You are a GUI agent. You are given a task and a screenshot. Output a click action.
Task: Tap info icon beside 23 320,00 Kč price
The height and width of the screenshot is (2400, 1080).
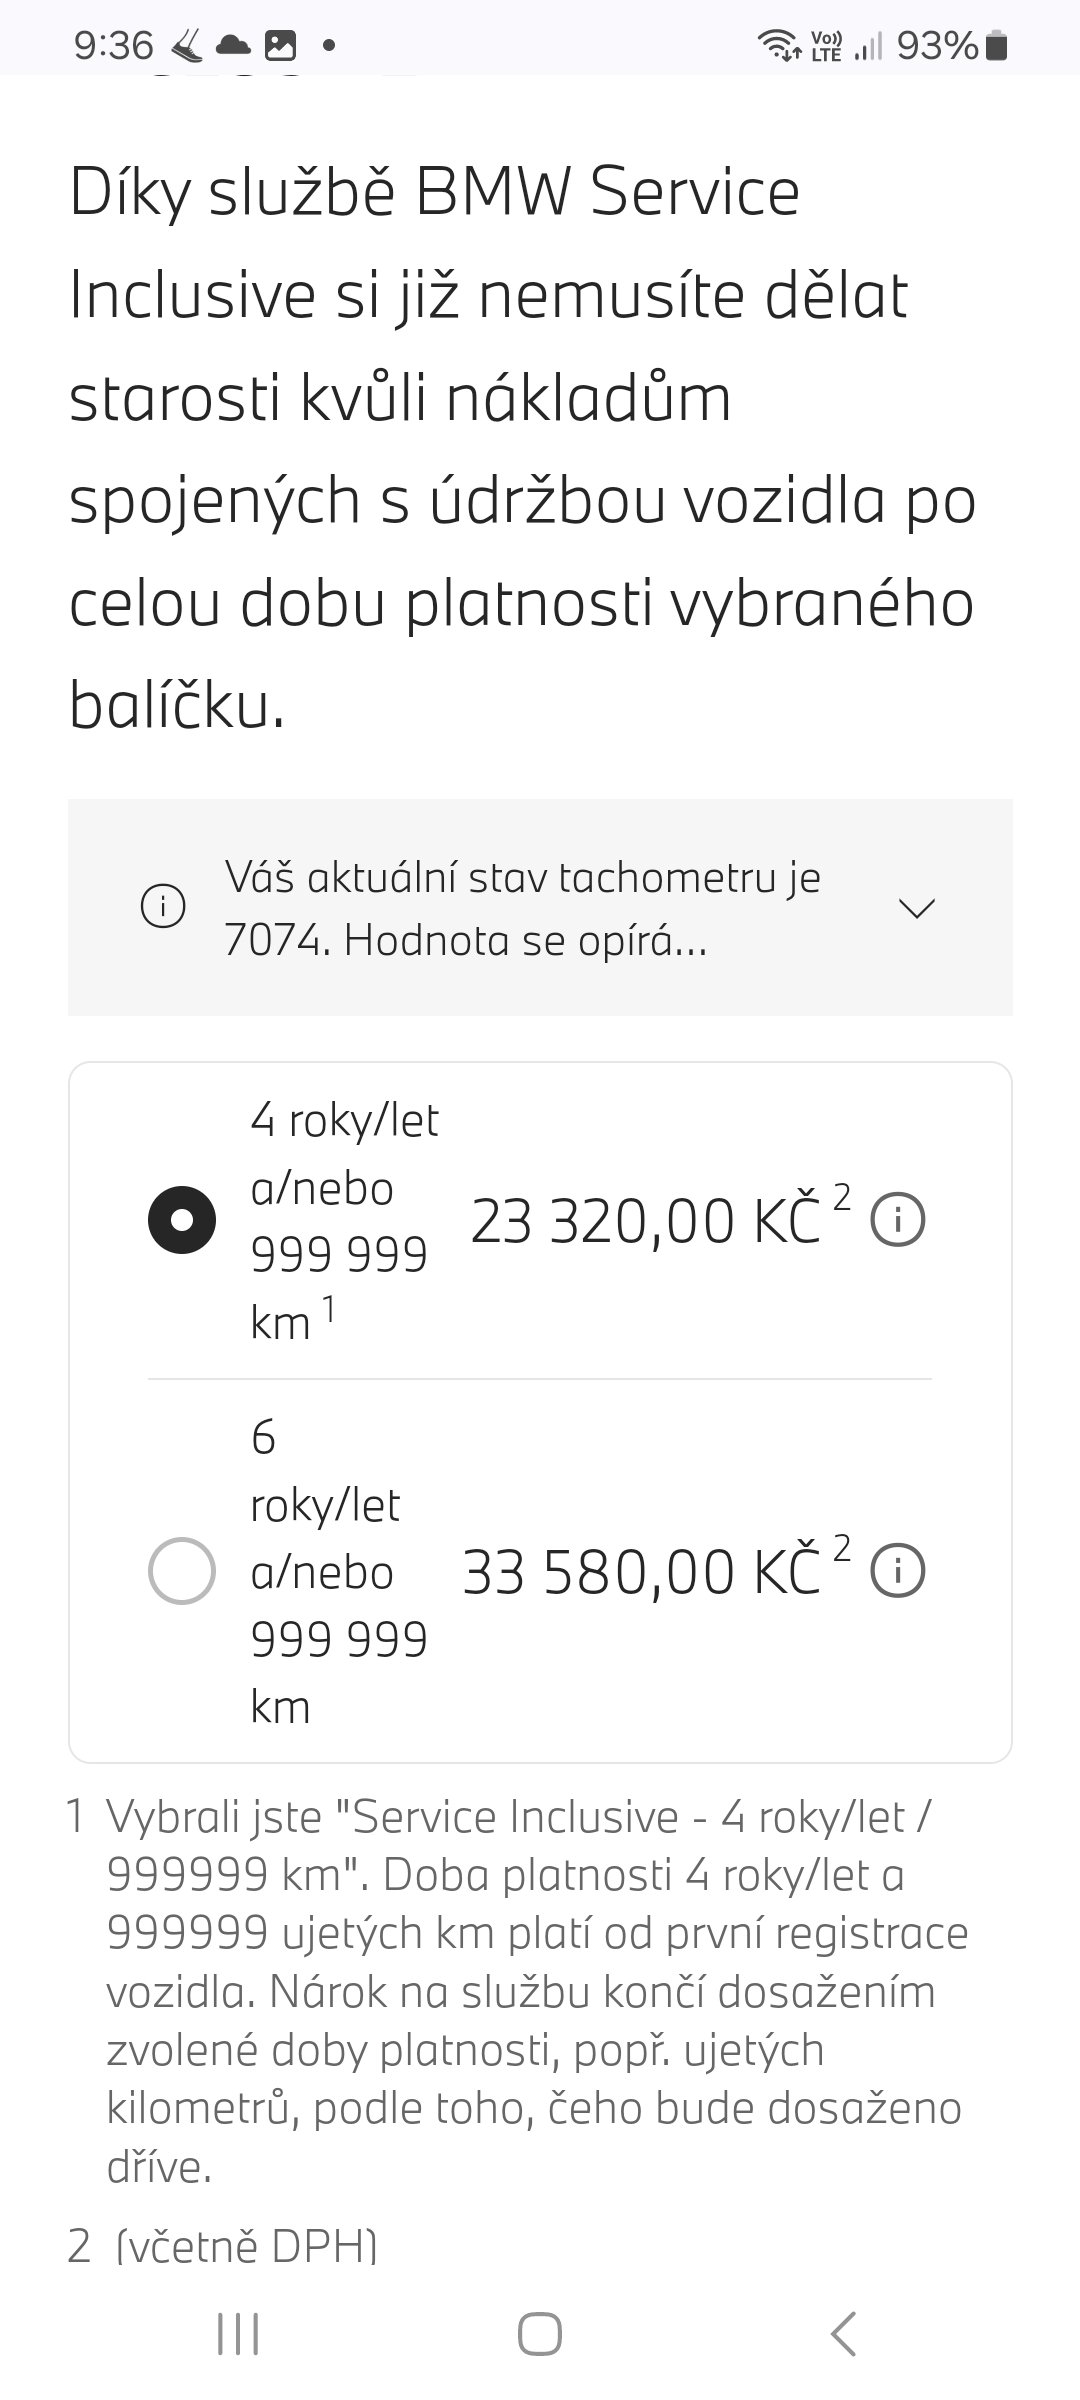coord(897,1221)
